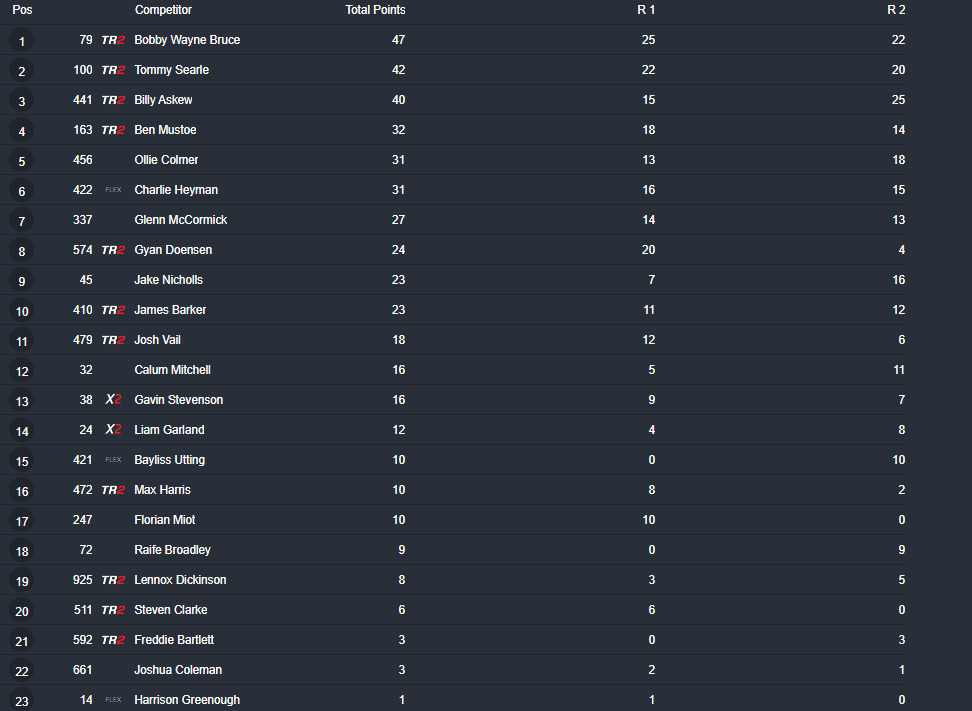
Task: Click the FLEX badge beside Charlie Heyman
Action: (113, 190)
